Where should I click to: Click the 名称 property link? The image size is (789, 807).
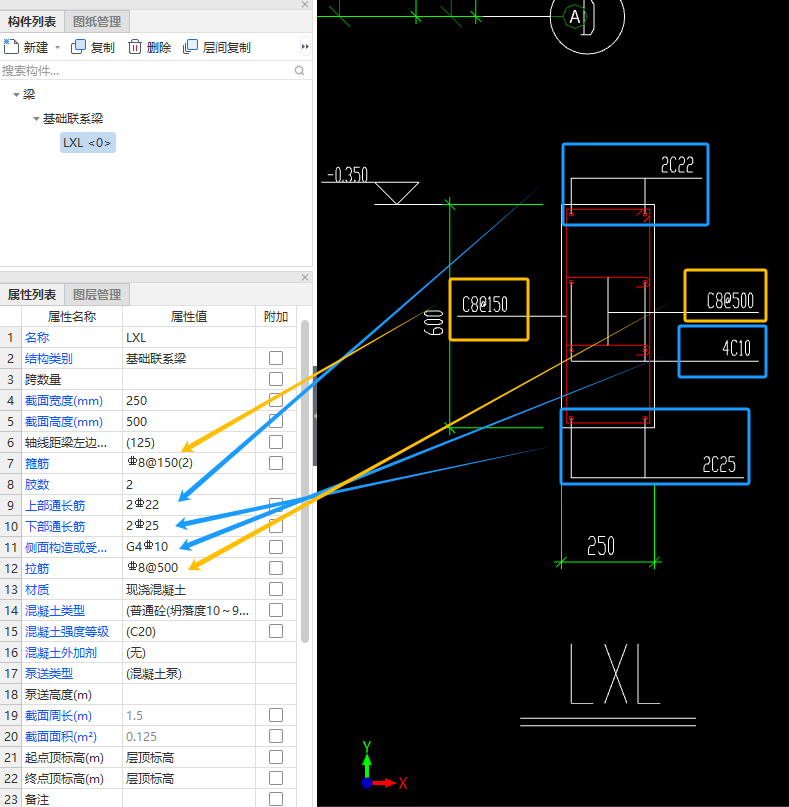tap(37, 338)
